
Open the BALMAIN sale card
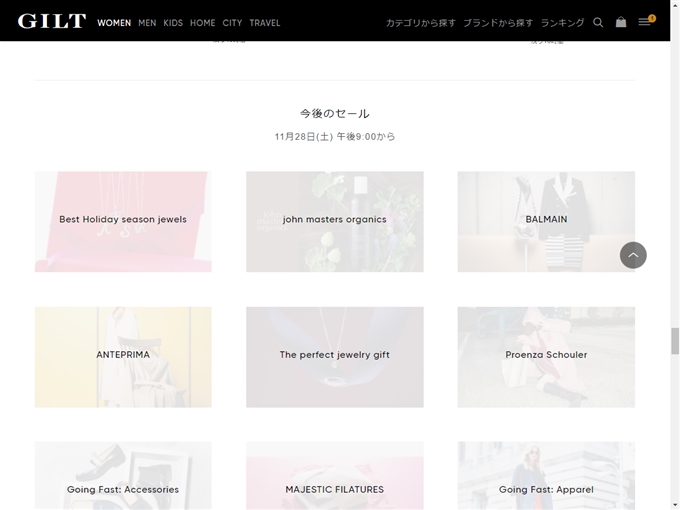point(546,222)
